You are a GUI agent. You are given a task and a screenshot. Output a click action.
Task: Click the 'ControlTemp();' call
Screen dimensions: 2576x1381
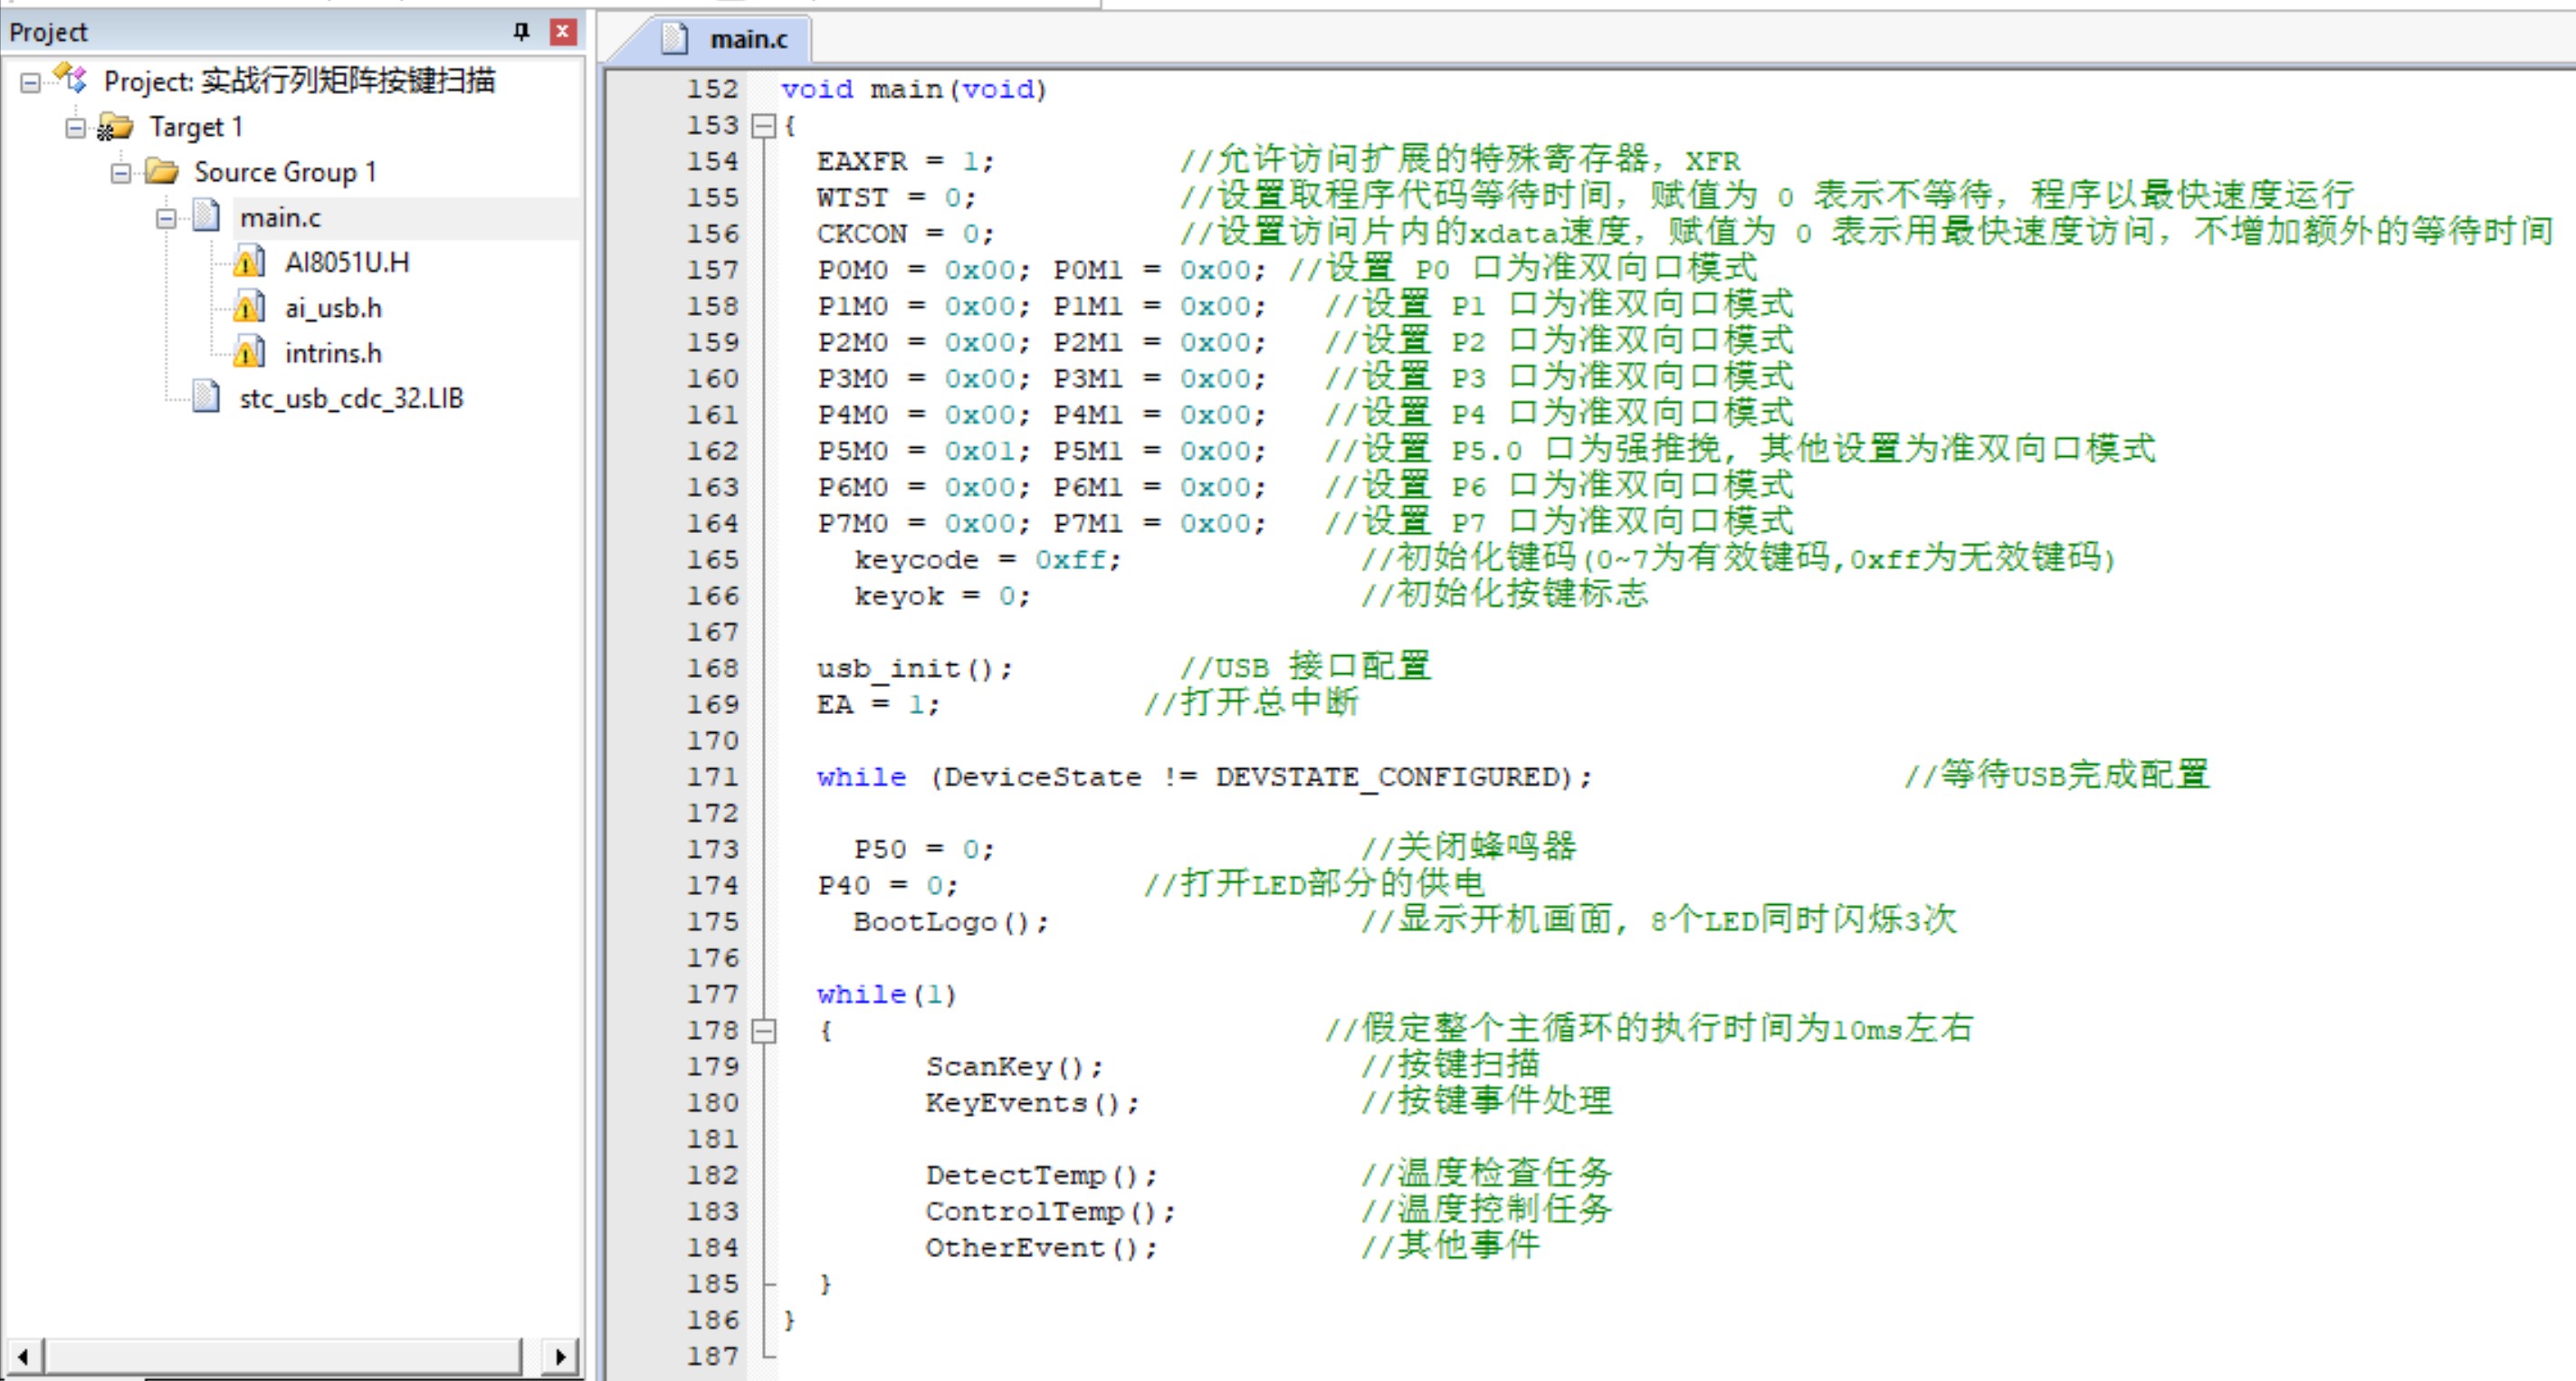[x=1050, y=1211]
